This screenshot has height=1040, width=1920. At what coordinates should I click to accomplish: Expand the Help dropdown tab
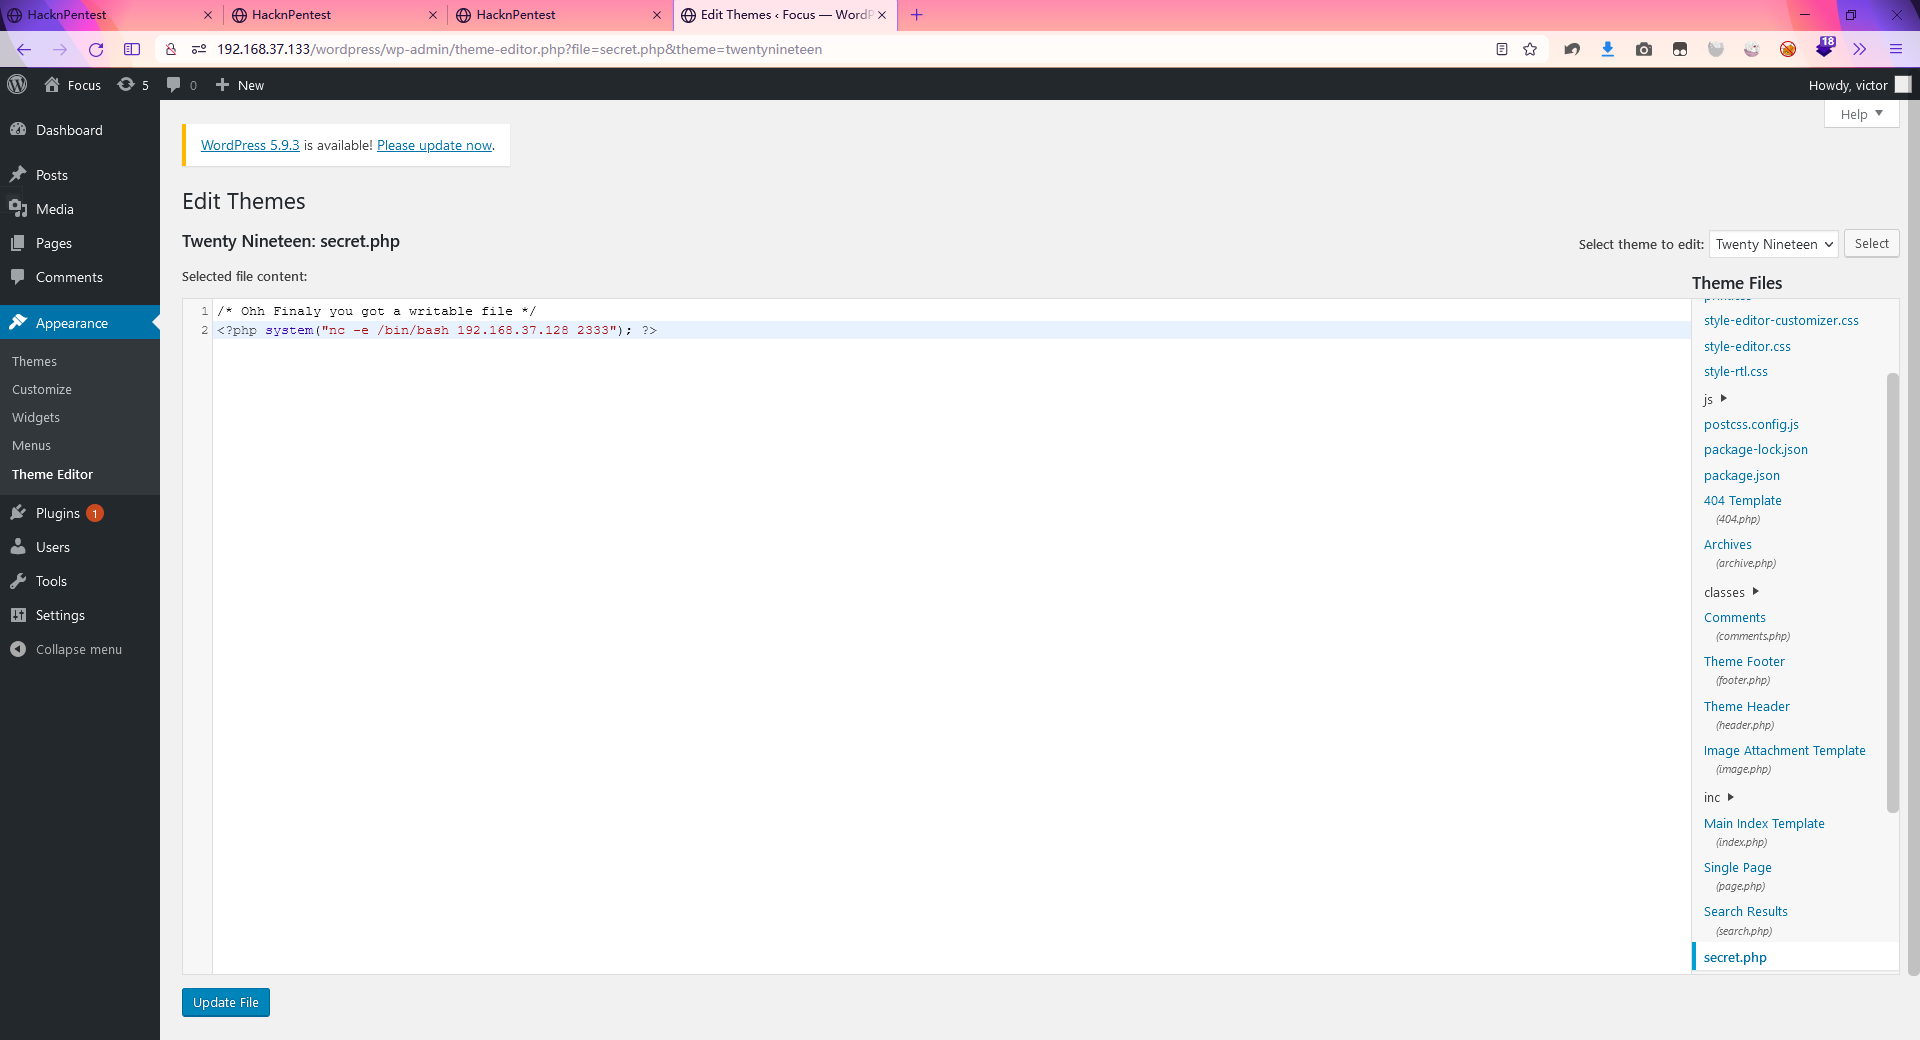coord(1861,114)
